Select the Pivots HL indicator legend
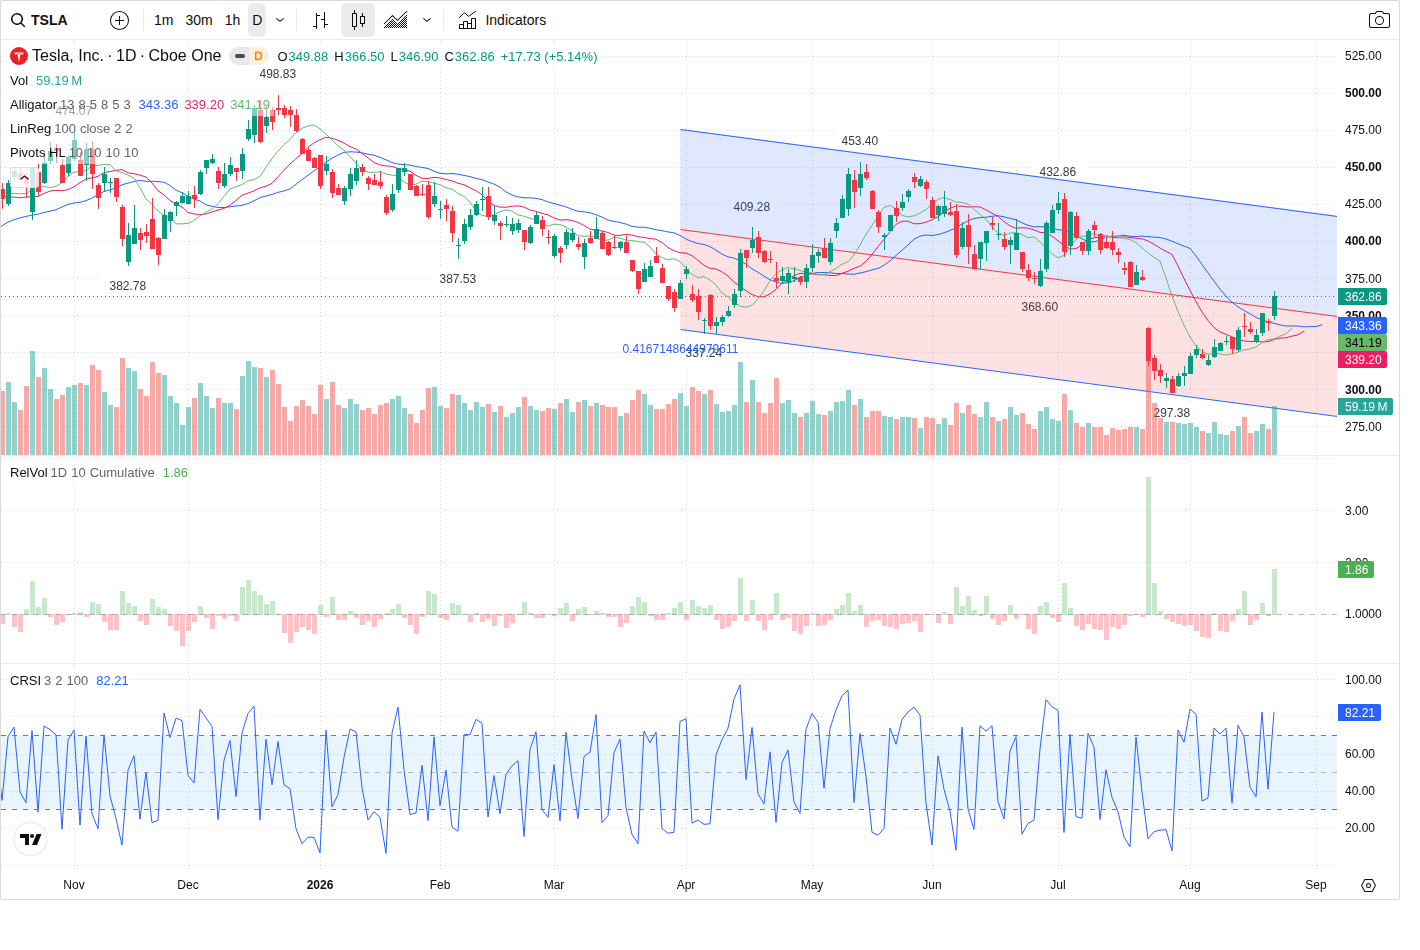The height and width of the screenshot is (950, 1420). pyautogui.click(x=37, y=153)
